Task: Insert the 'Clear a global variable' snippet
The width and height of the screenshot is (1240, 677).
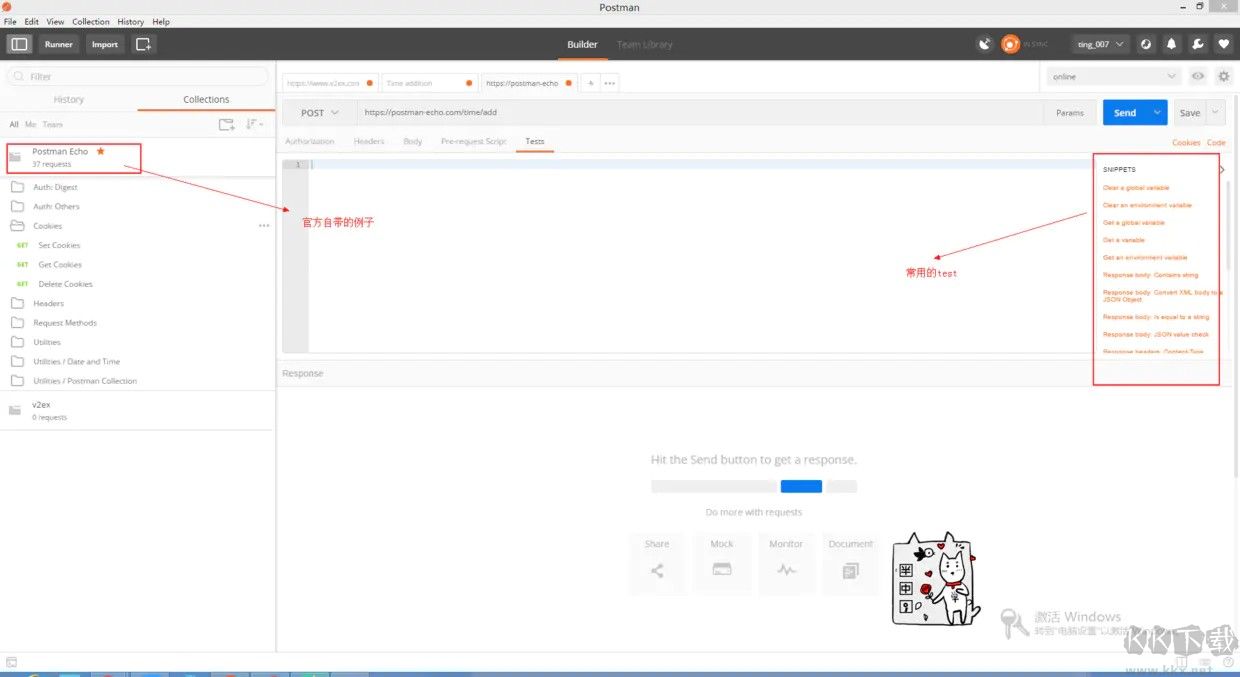Action: click(1136, 188)
